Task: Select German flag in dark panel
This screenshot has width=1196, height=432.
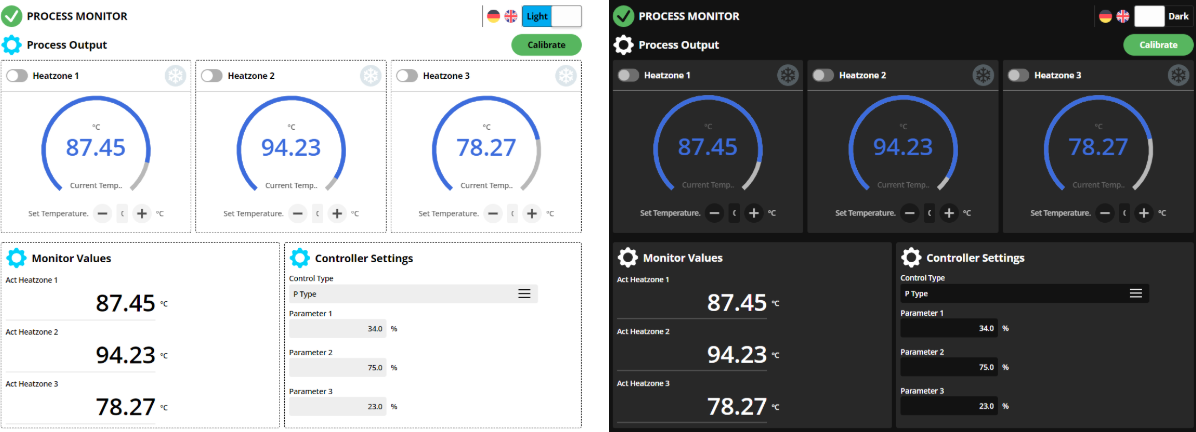Action: pyautogui.click(x=1105, y=16)
